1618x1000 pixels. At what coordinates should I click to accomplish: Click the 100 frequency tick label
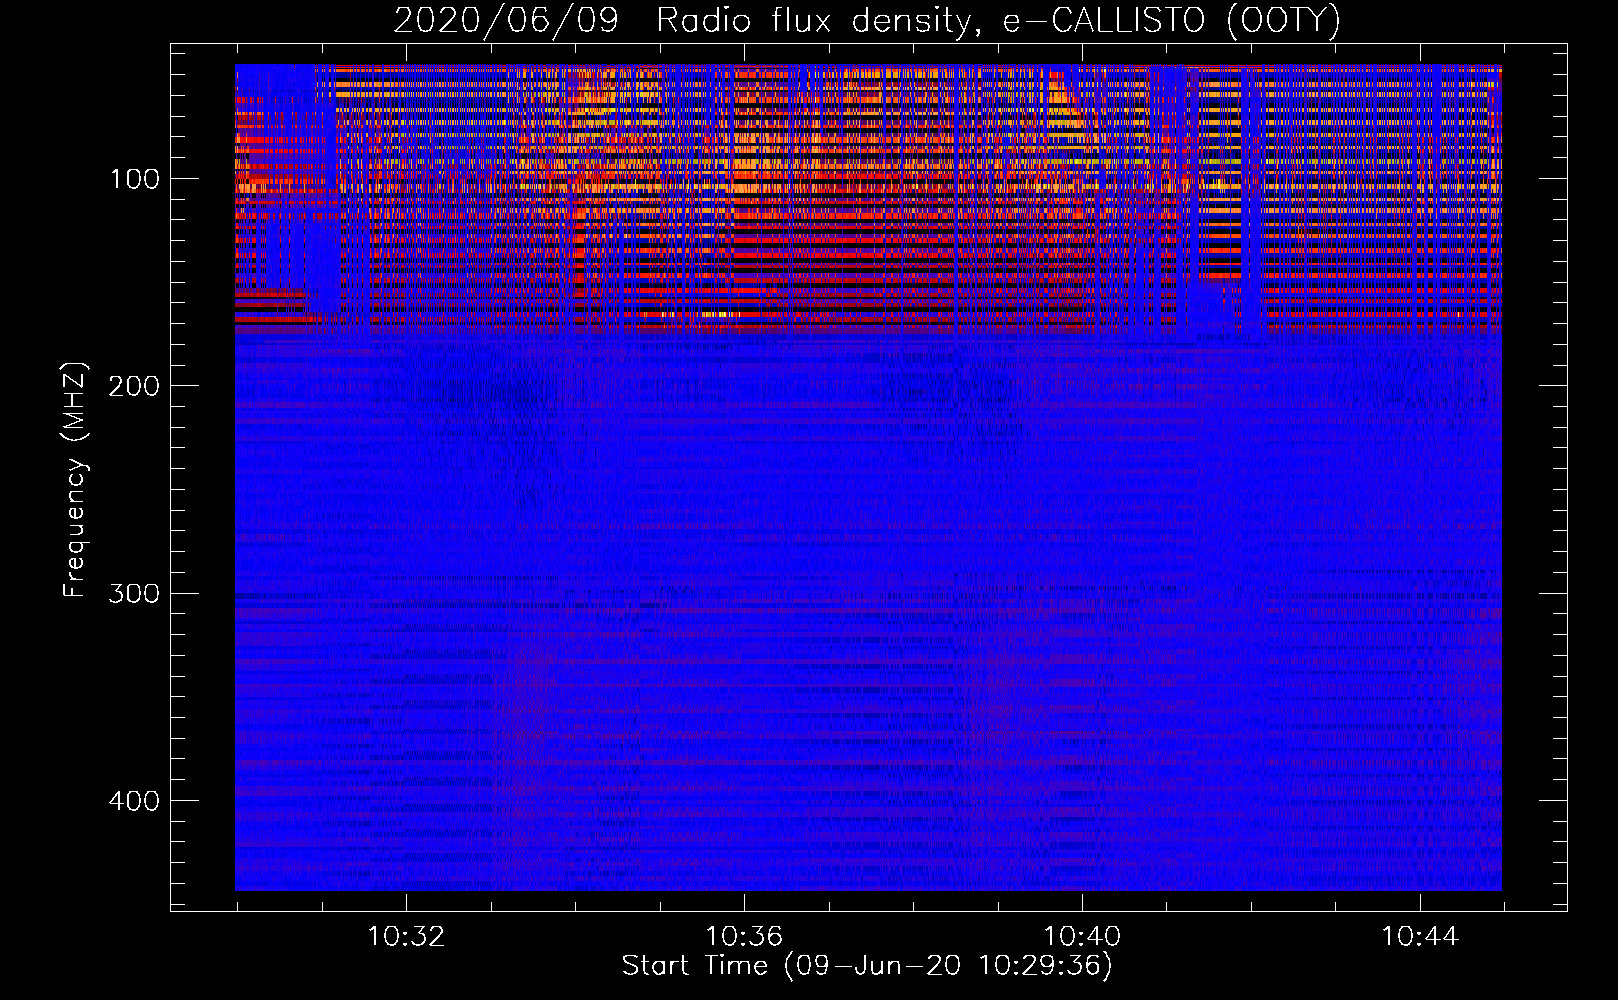coord(135,179)
